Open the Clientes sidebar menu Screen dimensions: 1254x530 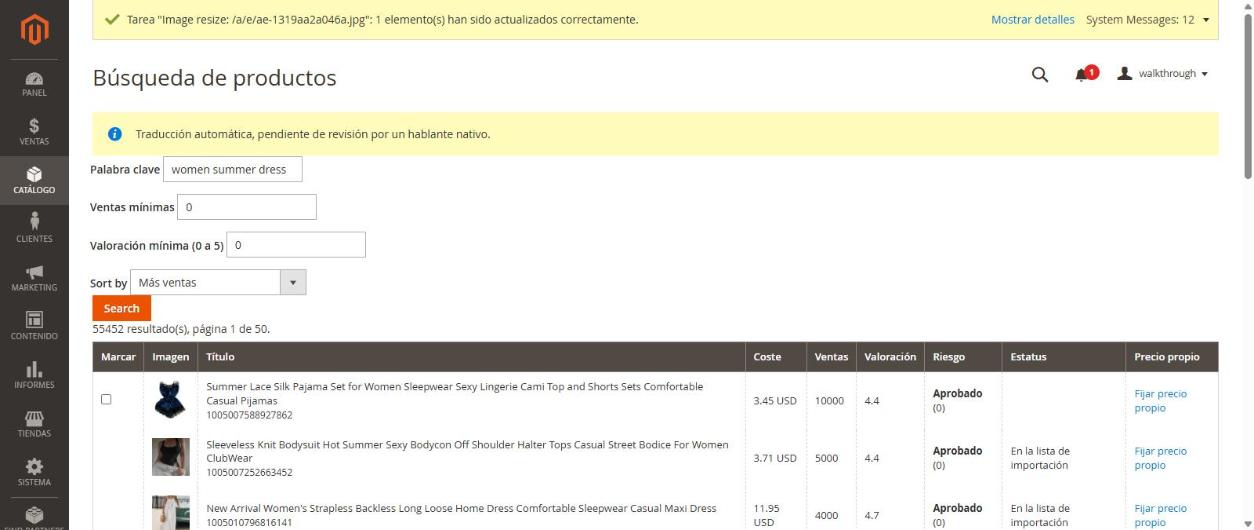[x=34, y=229]
